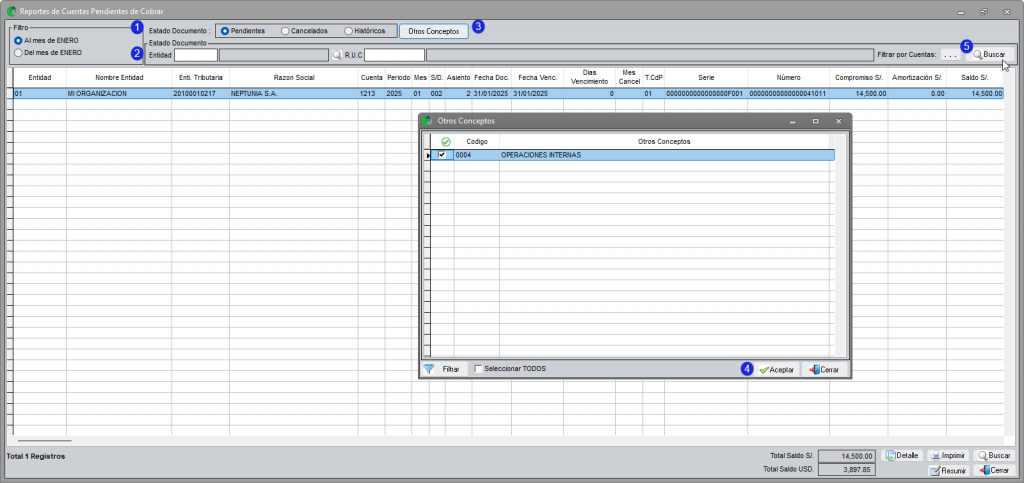
Task: Click the entity lookup magnifier icon
Action: click(x=337, y=55)
